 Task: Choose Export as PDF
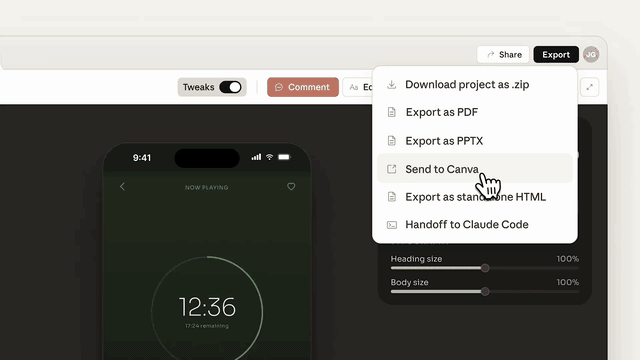[475, 112]
